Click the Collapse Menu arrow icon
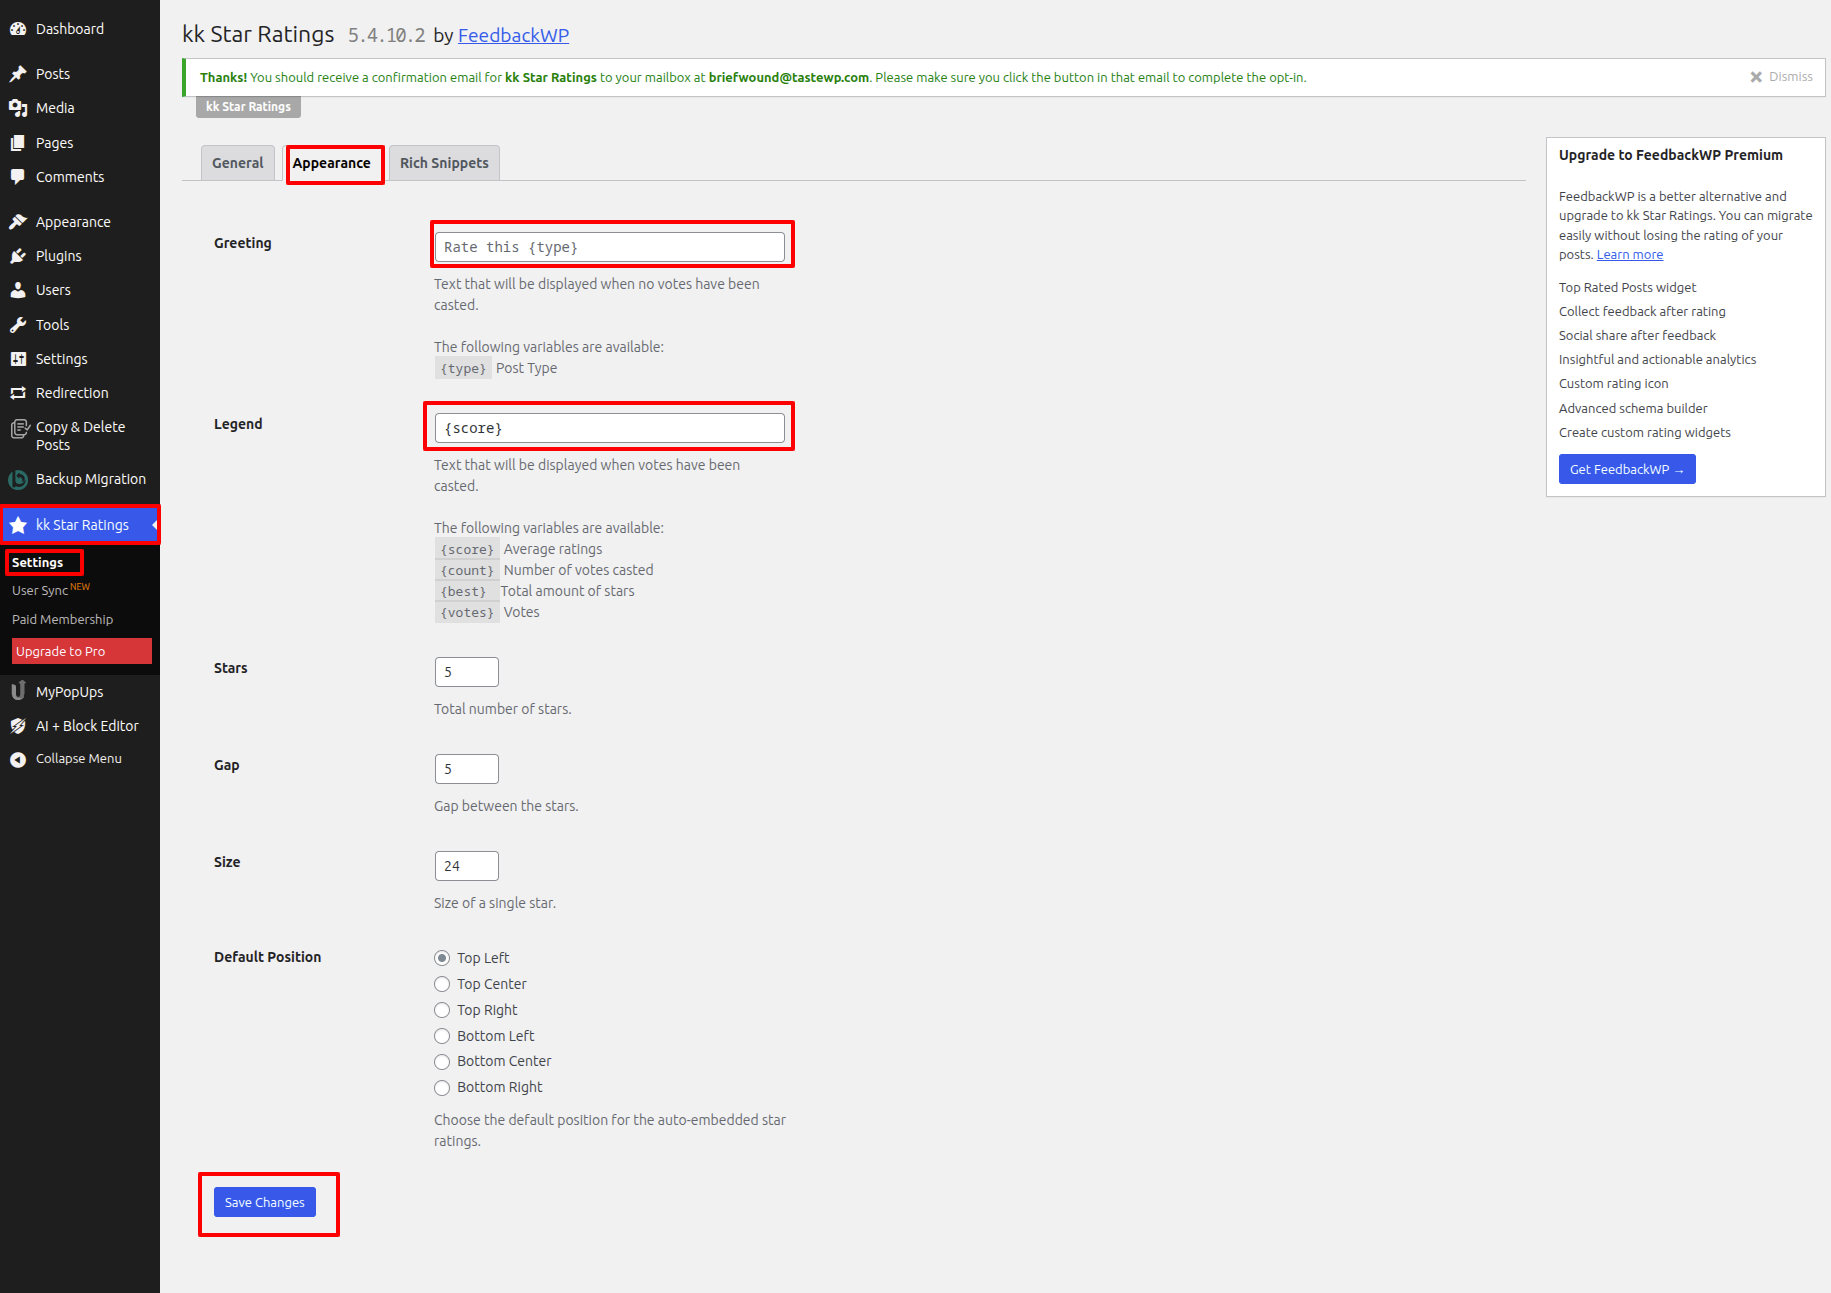1831x1293 pixels. point(18,759)
